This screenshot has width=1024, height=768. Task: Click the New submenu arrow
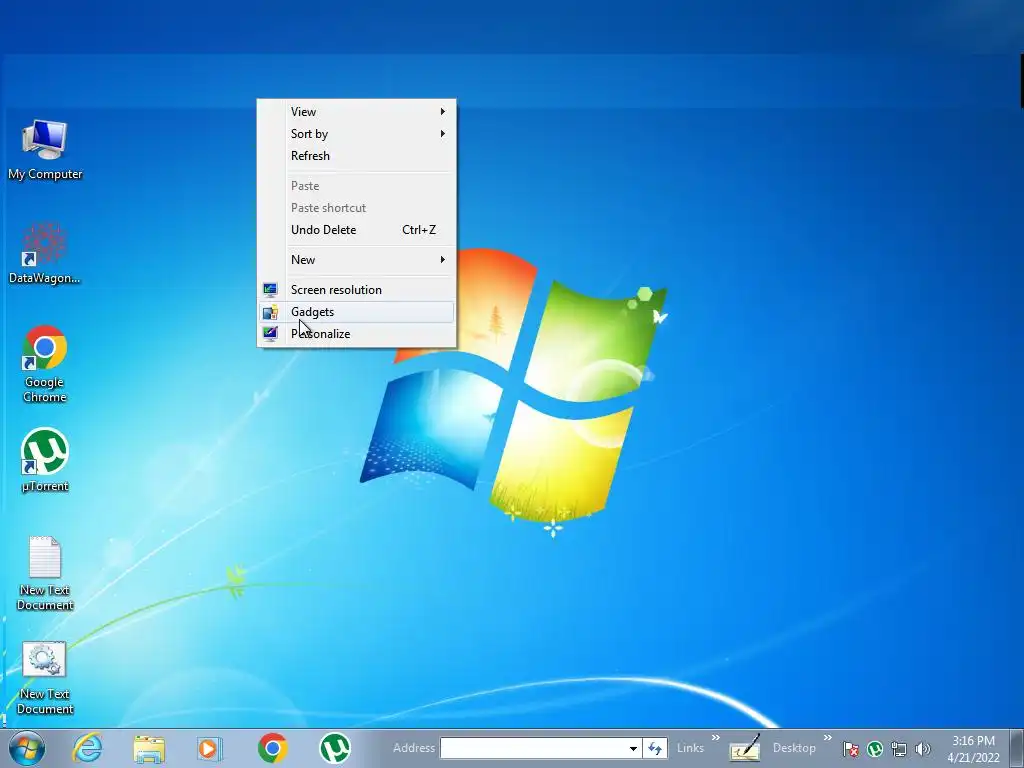pos(443,260)
